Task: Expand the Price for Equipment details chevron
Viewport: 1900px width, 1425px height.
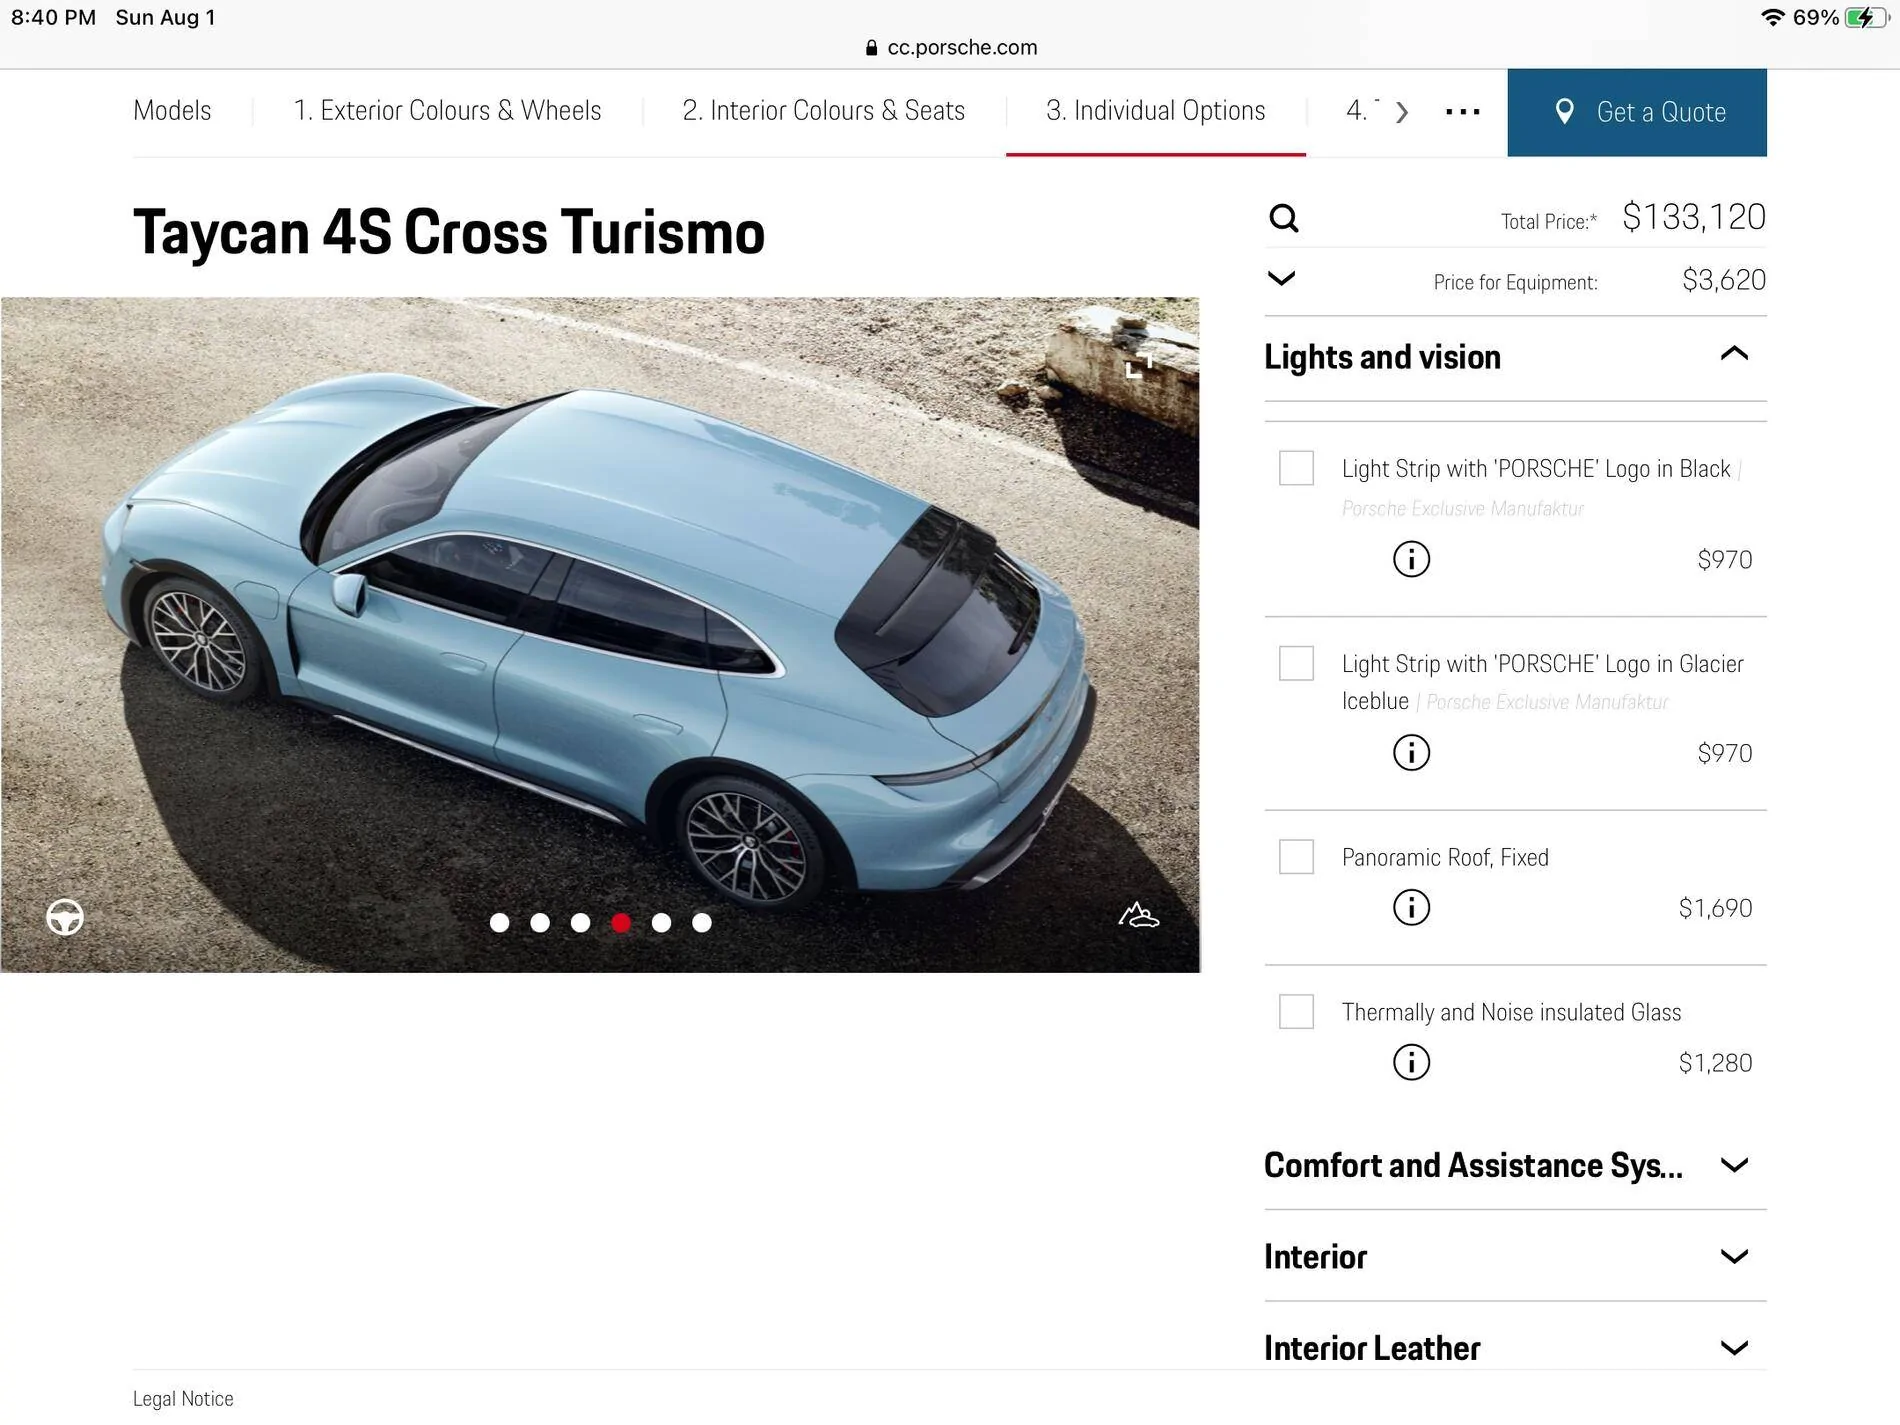Action: (x=1281, y=278)
